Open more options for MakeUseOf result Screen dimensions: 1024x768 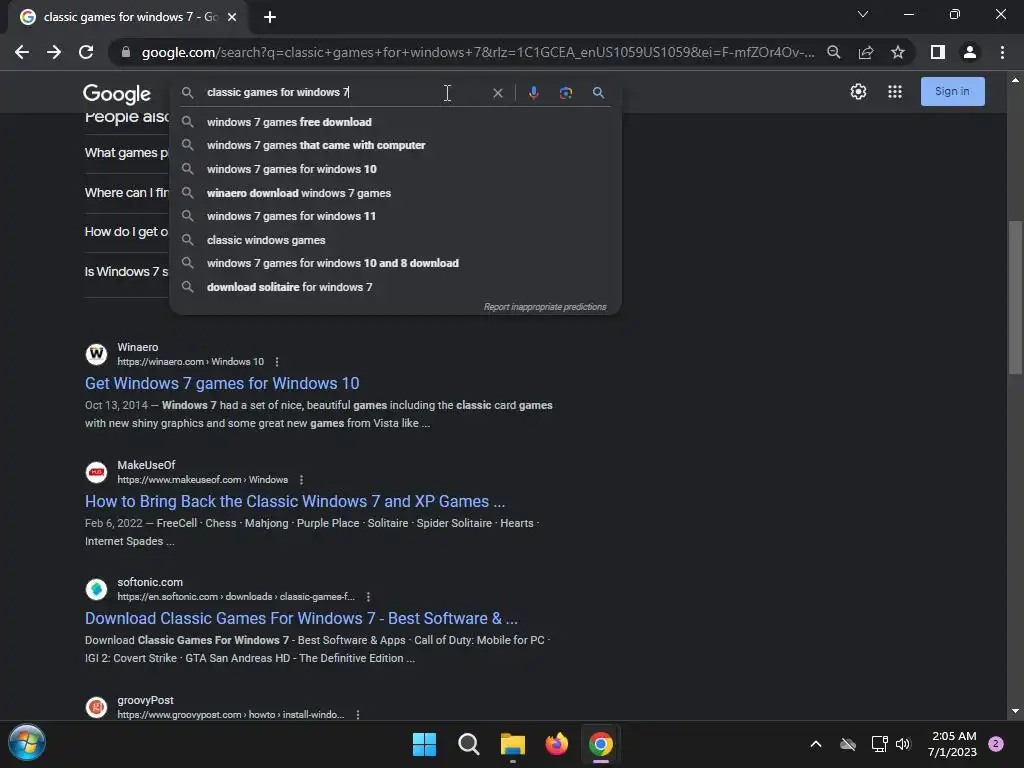click(x=301, y=480)
